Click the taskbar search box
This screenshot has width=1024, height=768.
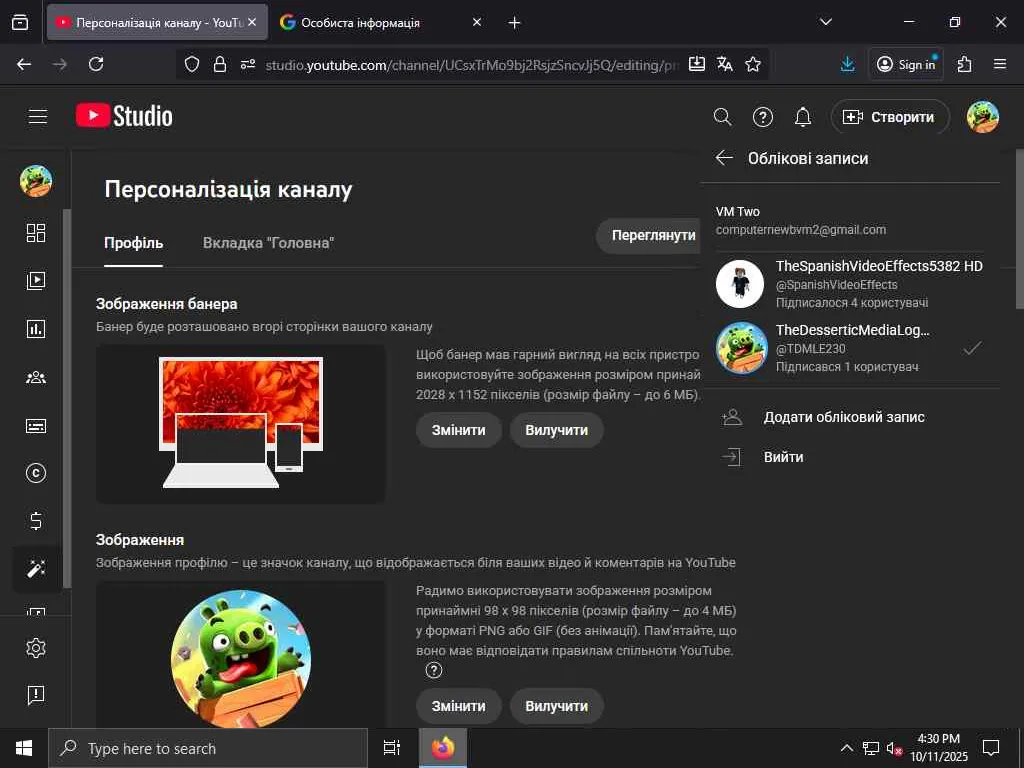tap(208, 748)
